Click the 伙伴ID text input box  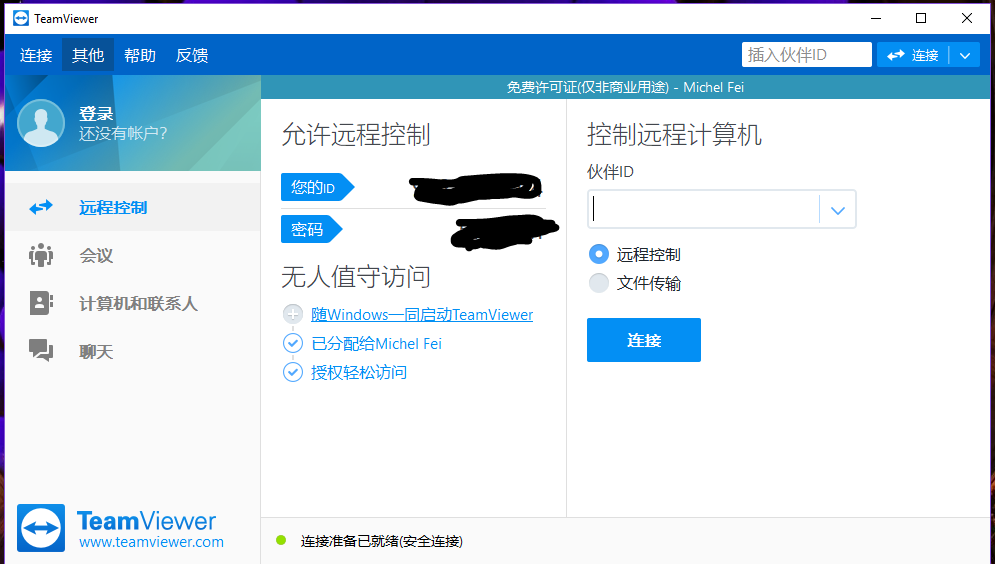(x=704, y=209)
